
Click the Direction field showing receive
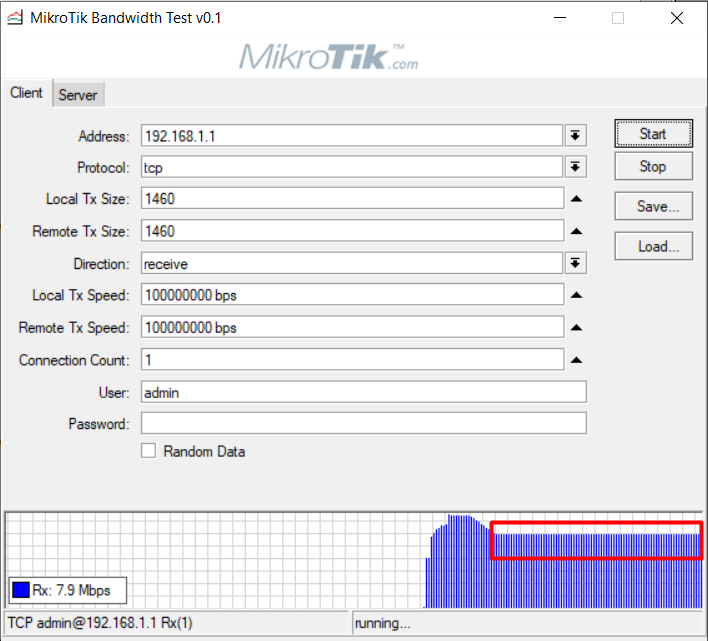click(x=352, y=263)
